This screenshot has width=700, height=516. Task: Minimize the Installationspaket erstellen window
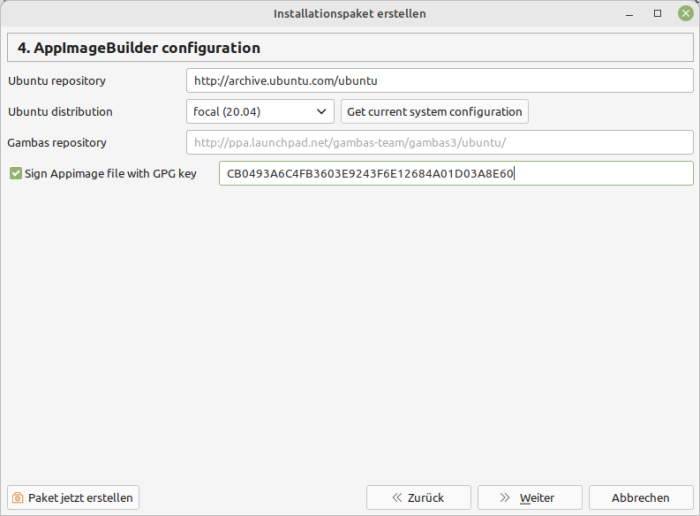629,14
